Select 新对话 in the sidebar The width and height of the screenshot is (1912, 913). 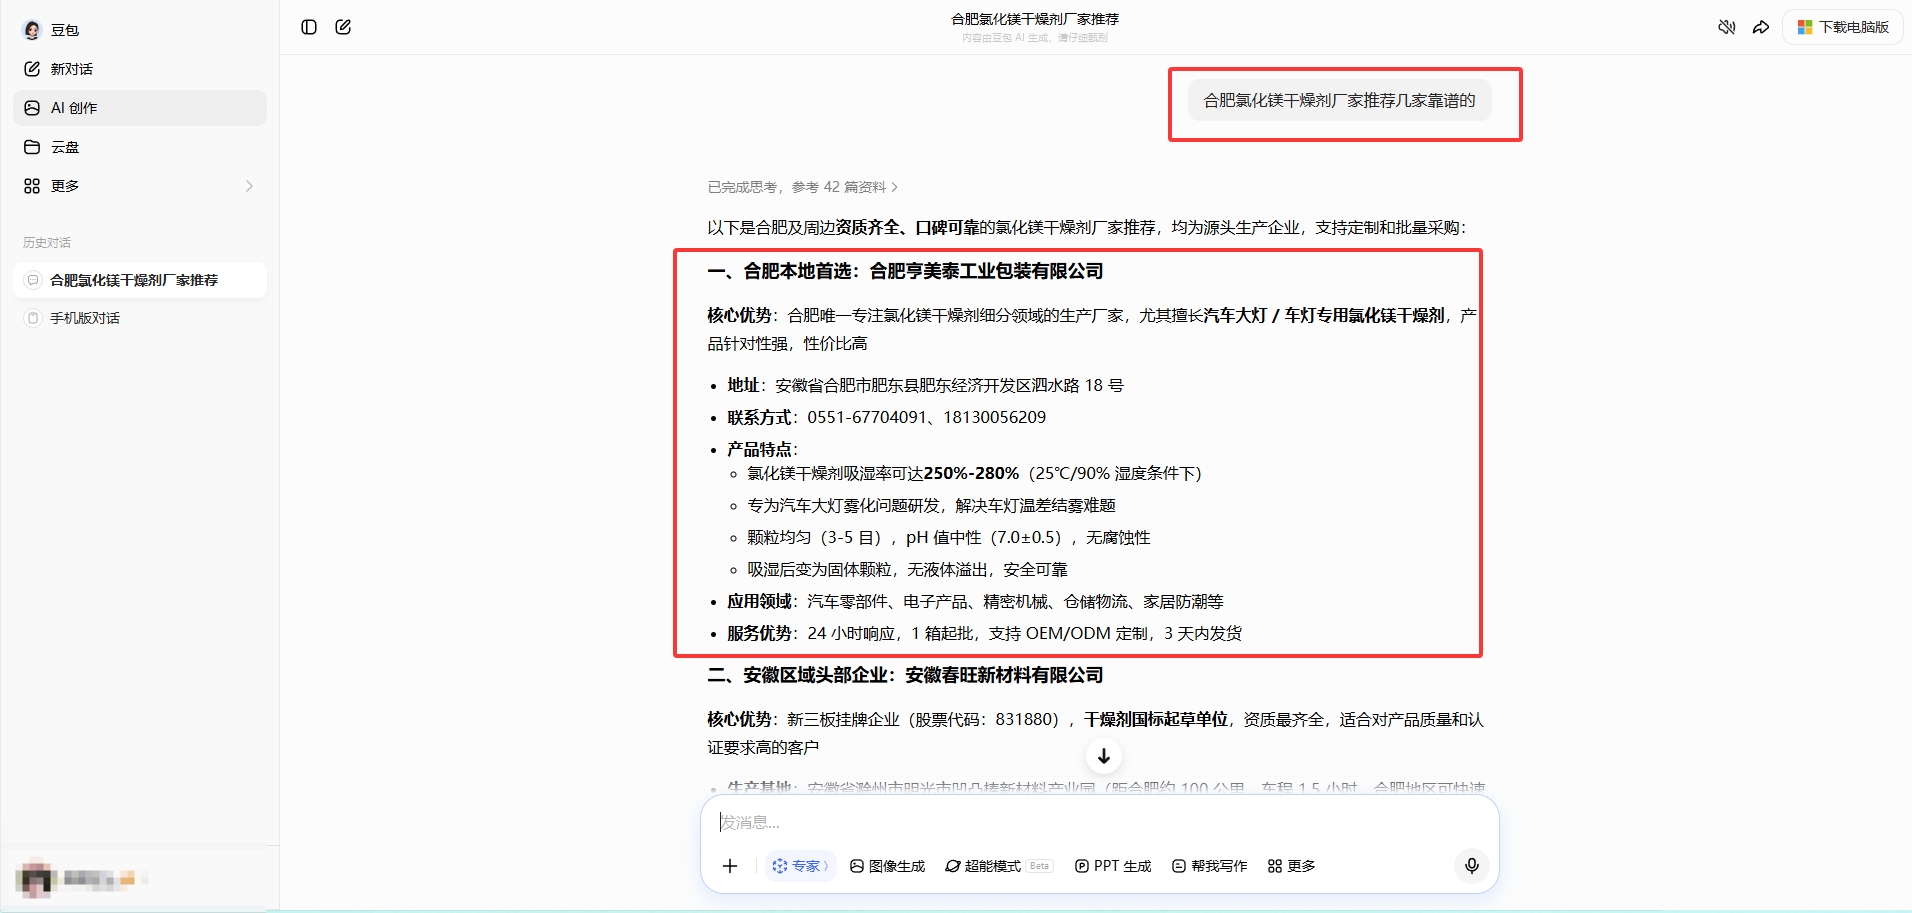coord(140,69)
